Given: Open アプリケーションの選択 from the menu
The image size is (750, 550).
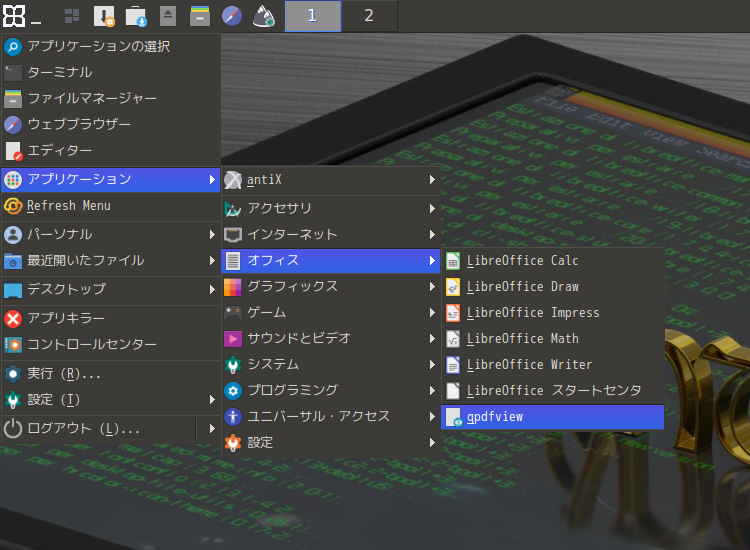Looking at the screenshot, I should [110, 46].
